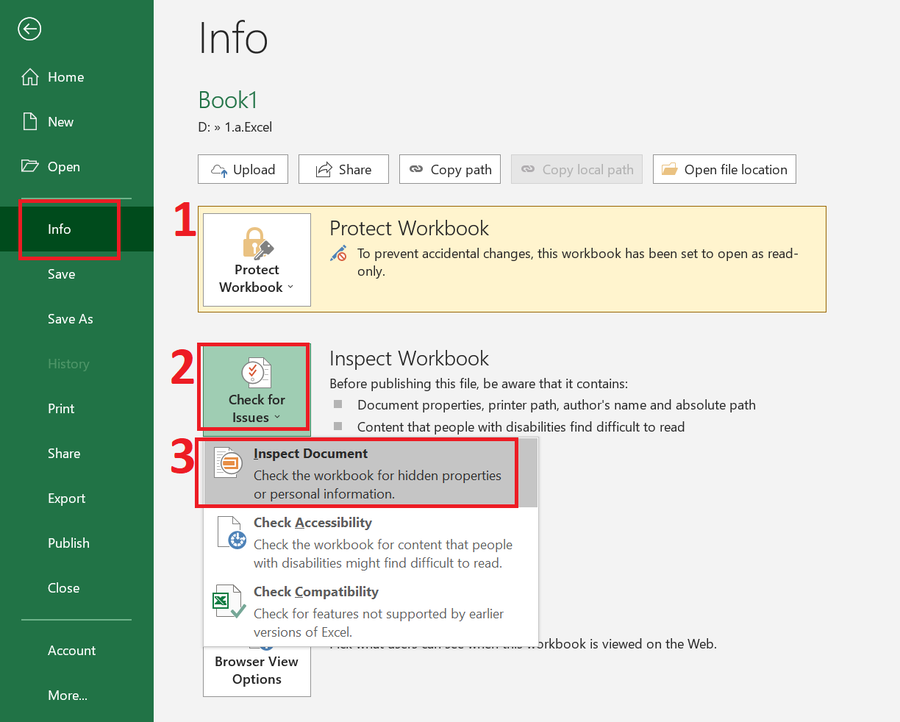Click the Check Compatibility Excel icon

(228, 601)
